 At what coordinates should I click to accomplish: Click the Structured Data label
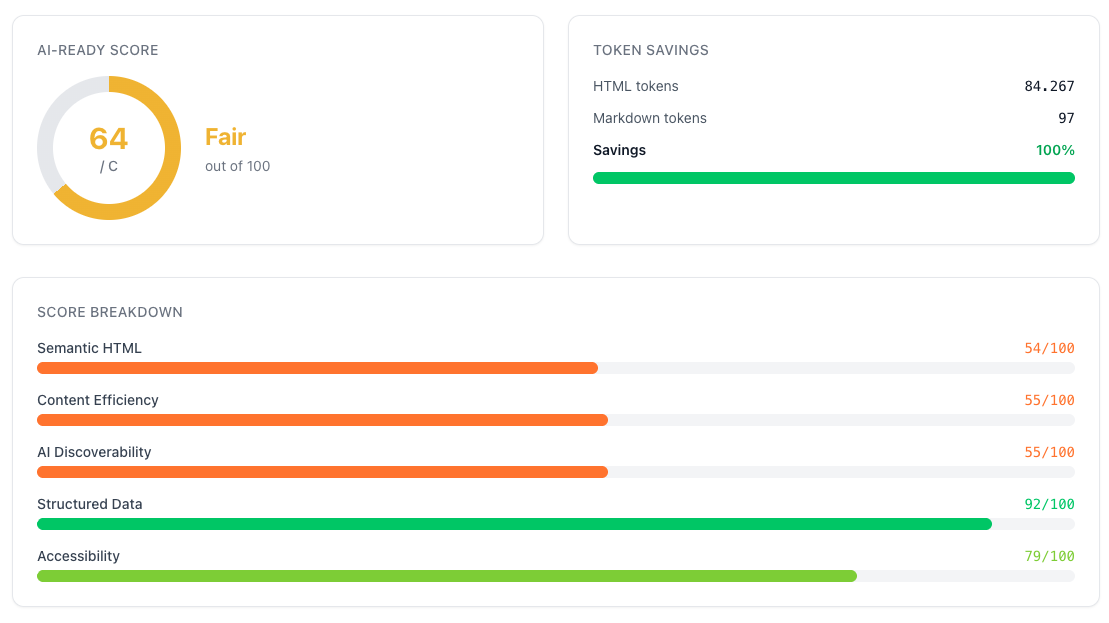tap(90, 504)
